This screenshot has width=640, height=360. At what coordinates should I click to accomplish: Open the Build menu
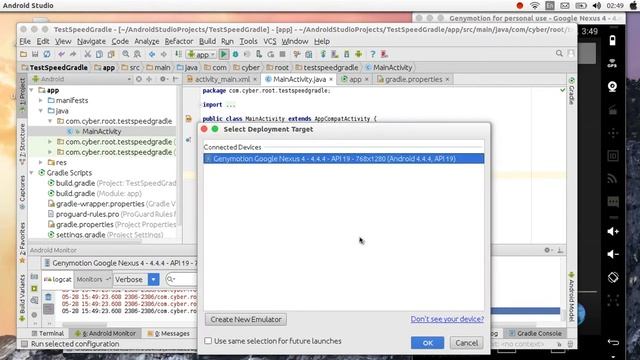[x=207, y=41]
